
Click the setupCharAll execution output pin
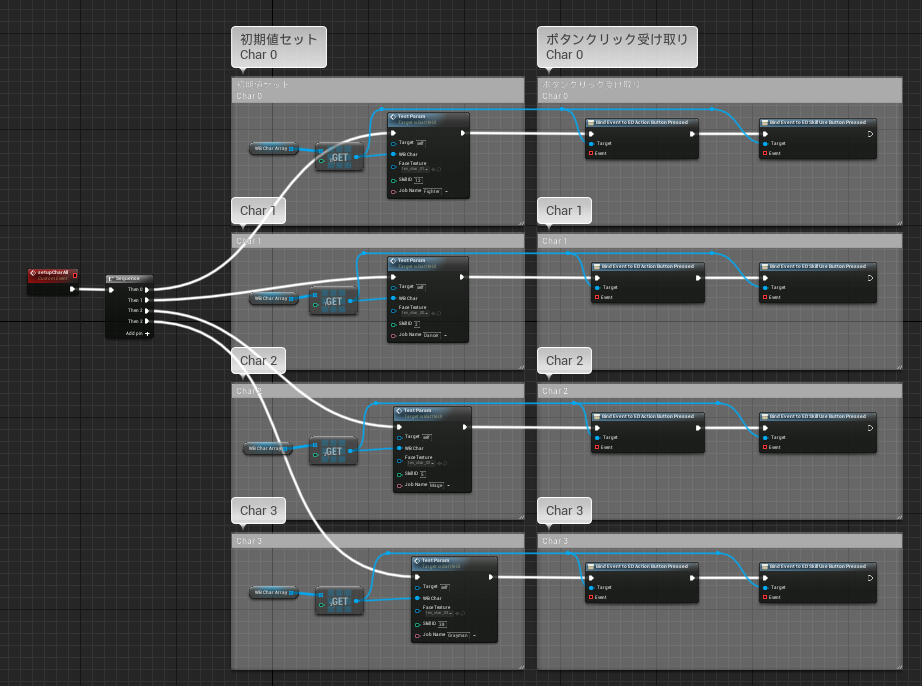pyautogui.click(x=72, y=289)
